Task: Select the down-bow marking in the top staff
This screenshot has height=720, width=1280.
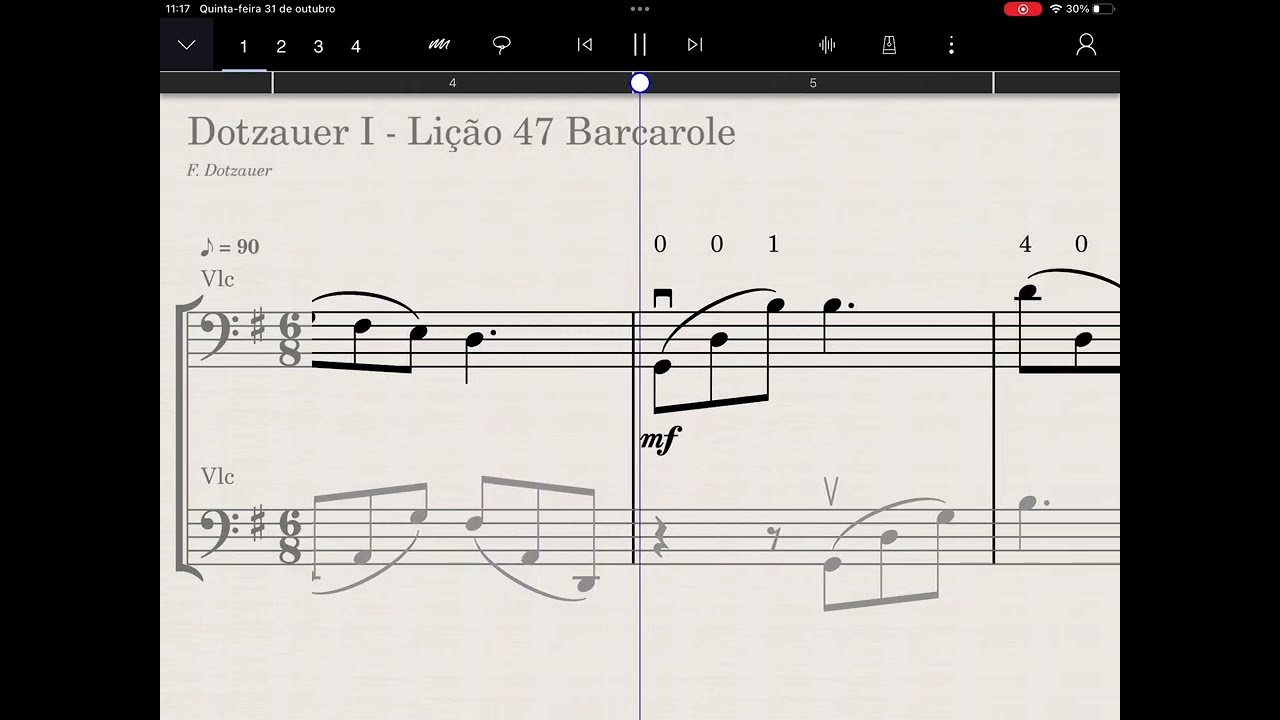Action: pos(662,298)
